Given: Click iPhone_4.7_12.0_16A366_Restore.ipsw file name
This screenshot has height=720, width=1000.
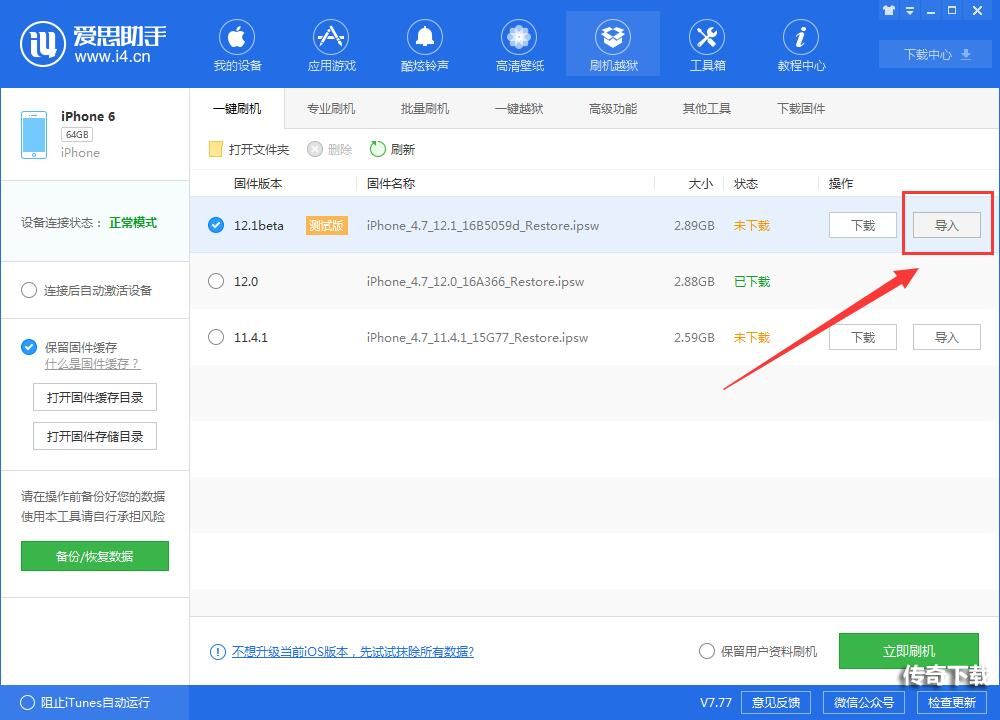Looking at the screenshot, I should click(x=475, y=281).
